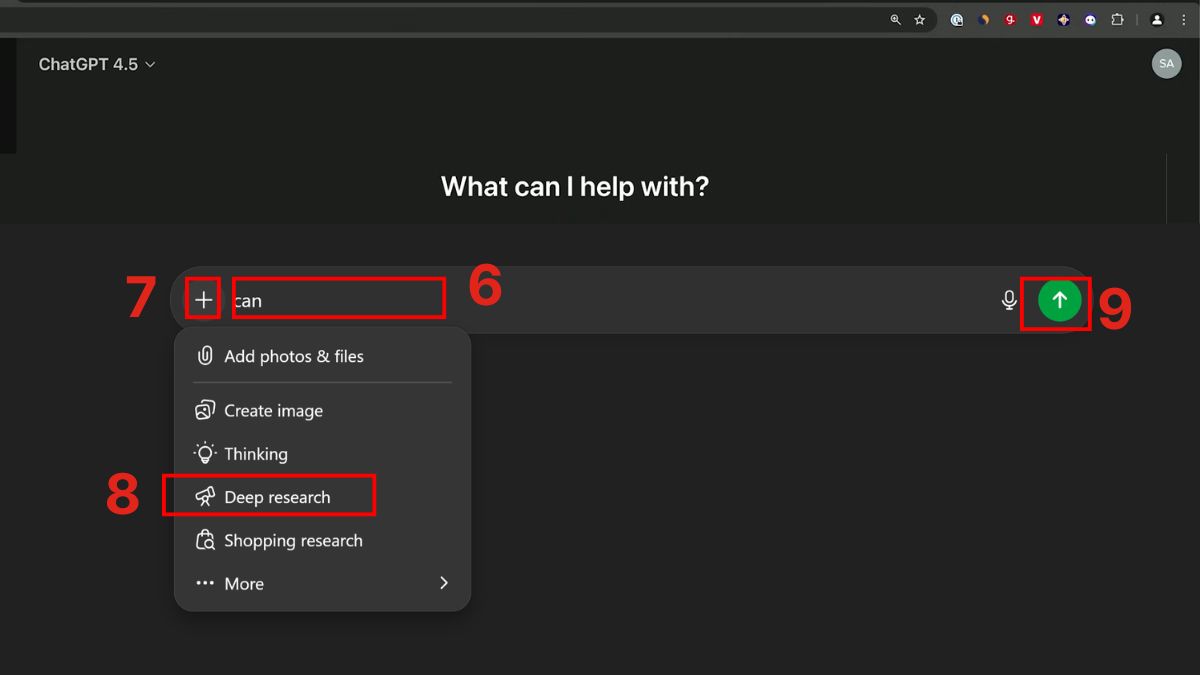Select the Thinking option
This screenshot has height=675, width=1200.
(x=322, y=454)
